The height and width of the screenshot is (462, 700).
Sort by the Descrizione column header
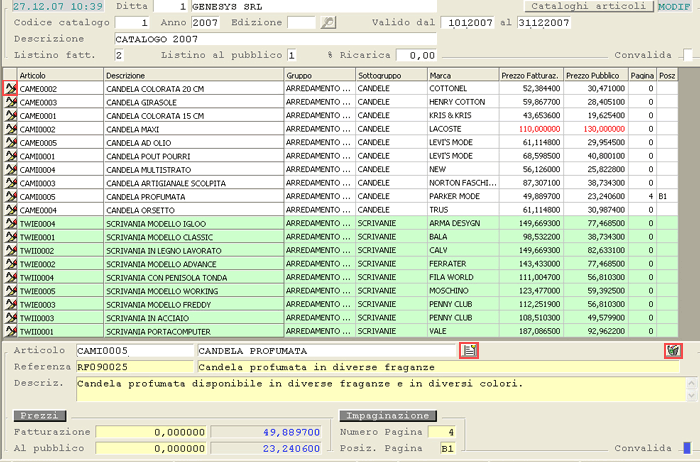[194, 75]
